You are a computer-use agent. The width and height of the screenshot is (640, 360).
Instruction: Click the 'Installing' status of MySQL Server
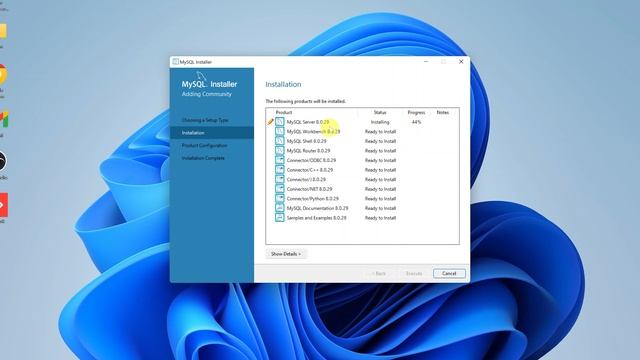[380, 122]
